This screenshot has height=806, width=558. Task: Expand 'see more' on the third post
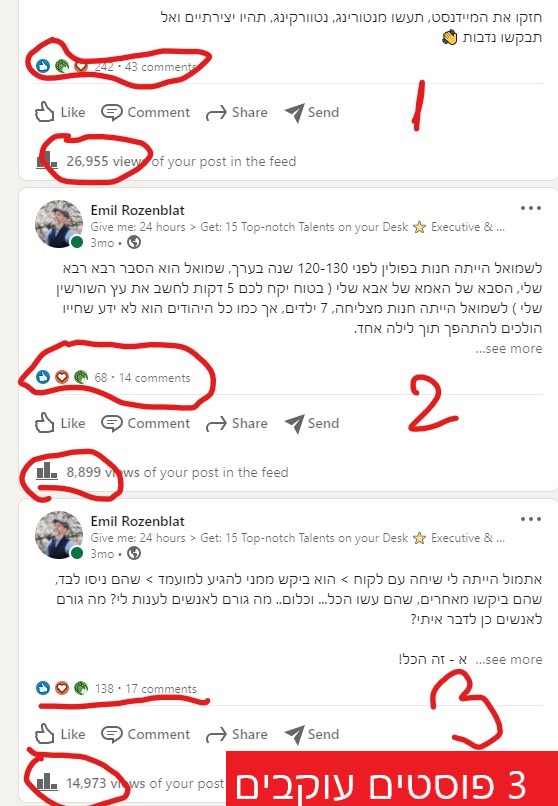[x=509, y=660]
